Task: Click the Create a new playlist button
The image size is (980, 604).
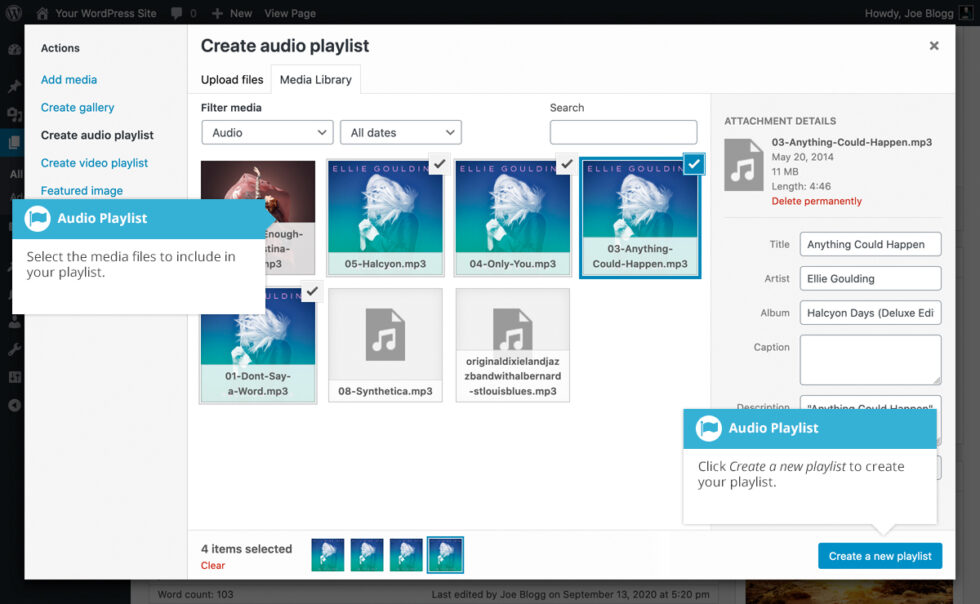Action: click(880, 555)
